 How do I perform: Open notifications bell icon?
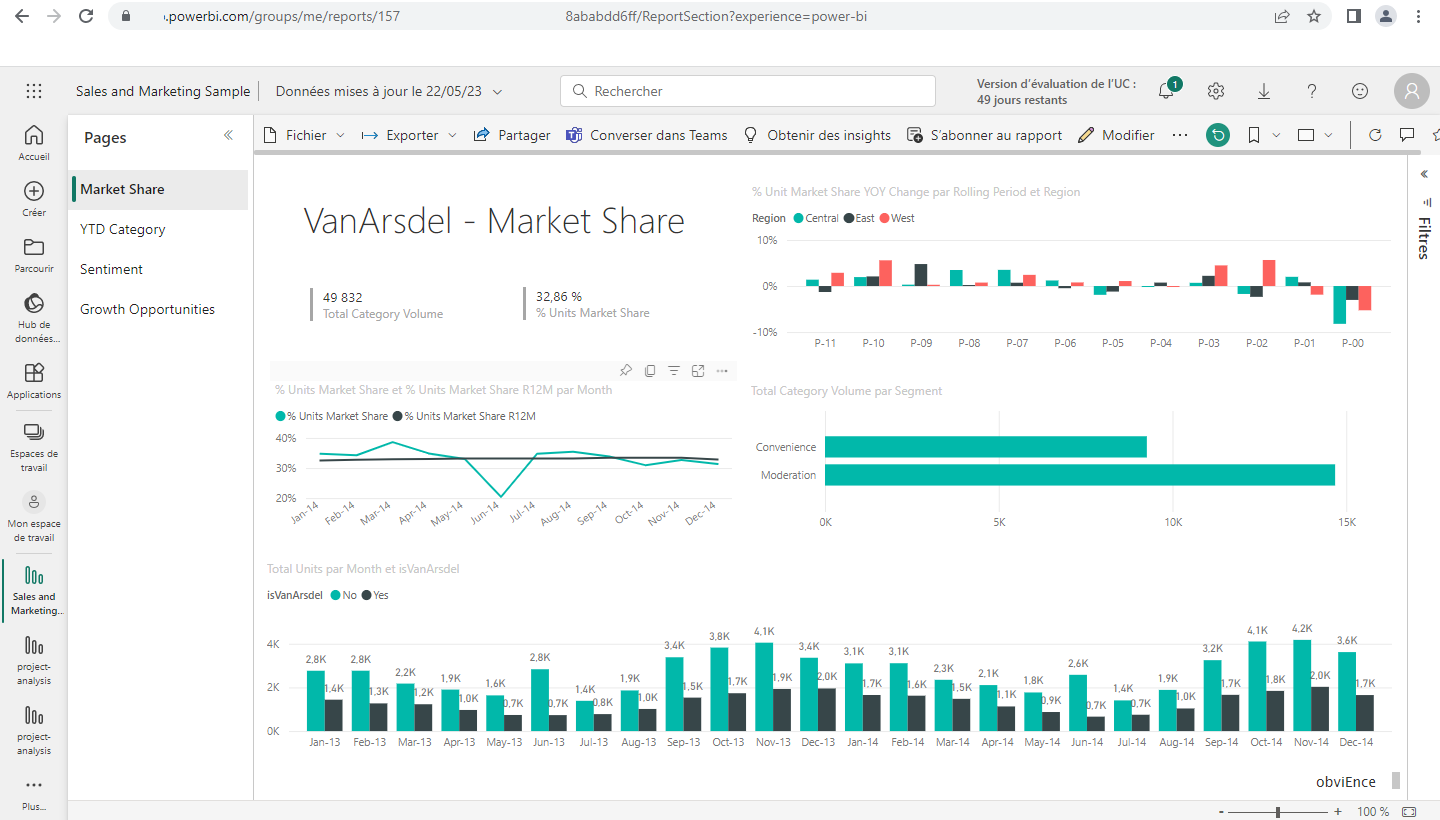click(x=1167, y=91)
